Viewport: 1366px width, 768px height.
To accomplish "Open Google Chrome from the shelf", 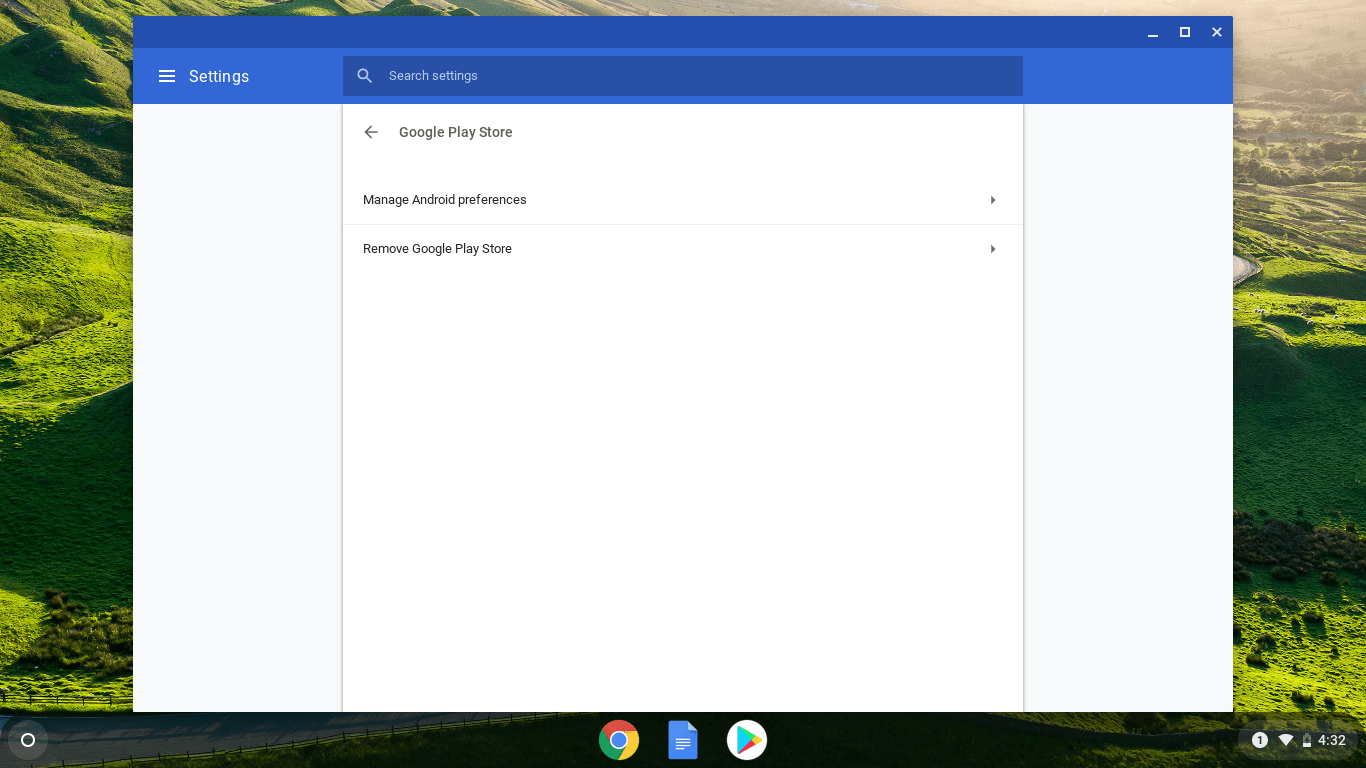I will point(619,740).
